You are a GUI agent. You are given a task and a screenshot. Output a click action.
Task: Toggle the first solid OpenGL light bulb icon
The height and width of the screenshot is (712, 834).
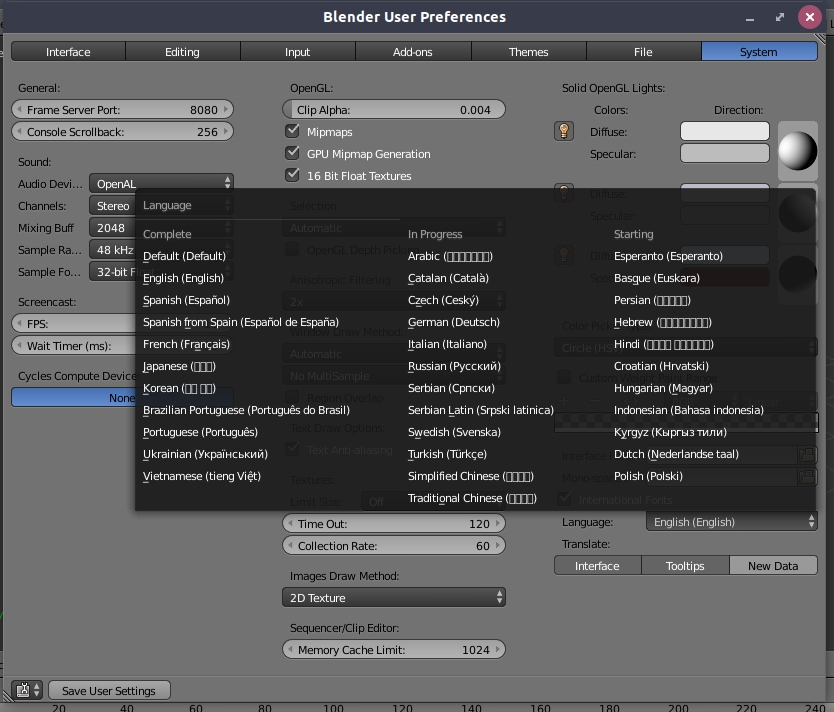(x=564, y=131)
